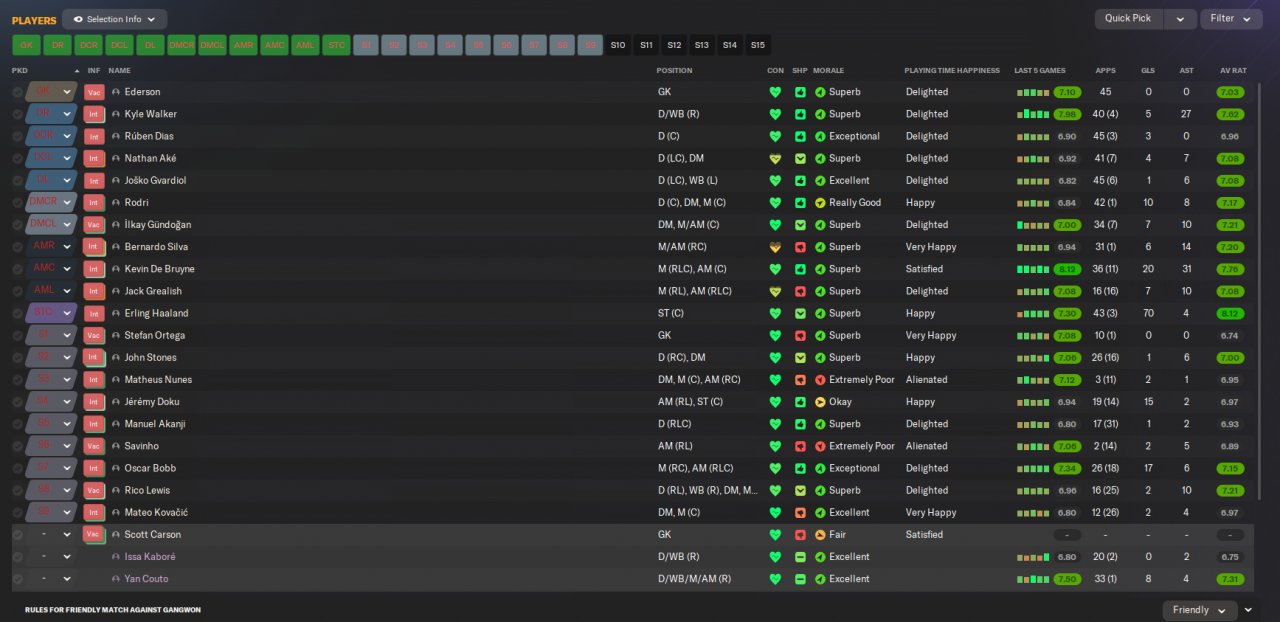This screenshot has width=1280, height=622.
Task: Click the Playing Time Happiness column header
Action: pos(952,71)
